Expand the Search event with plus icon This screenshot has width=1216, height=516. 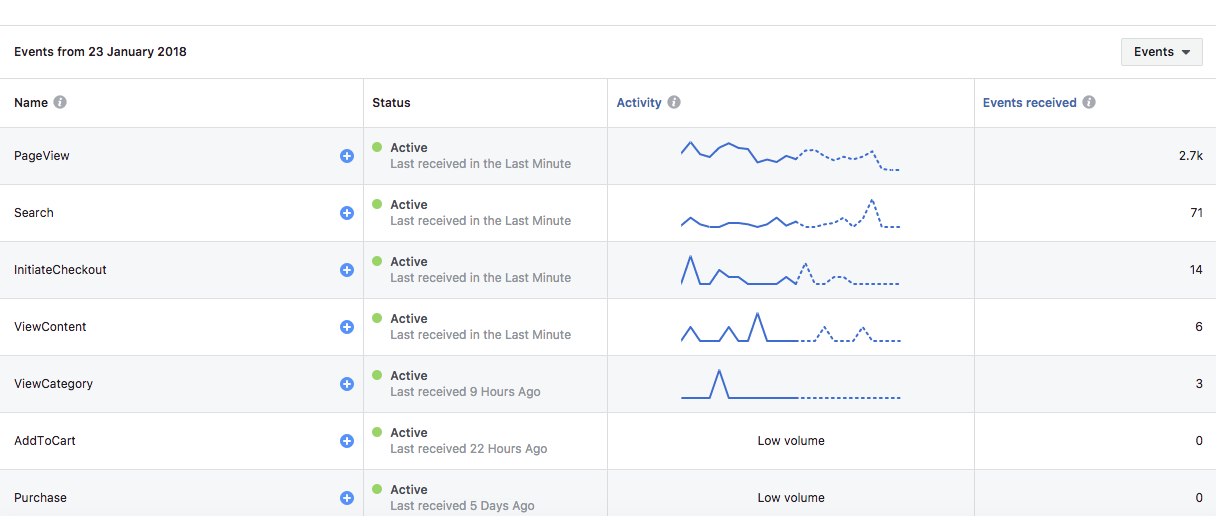pyautogui.click(x=347, y=213)
